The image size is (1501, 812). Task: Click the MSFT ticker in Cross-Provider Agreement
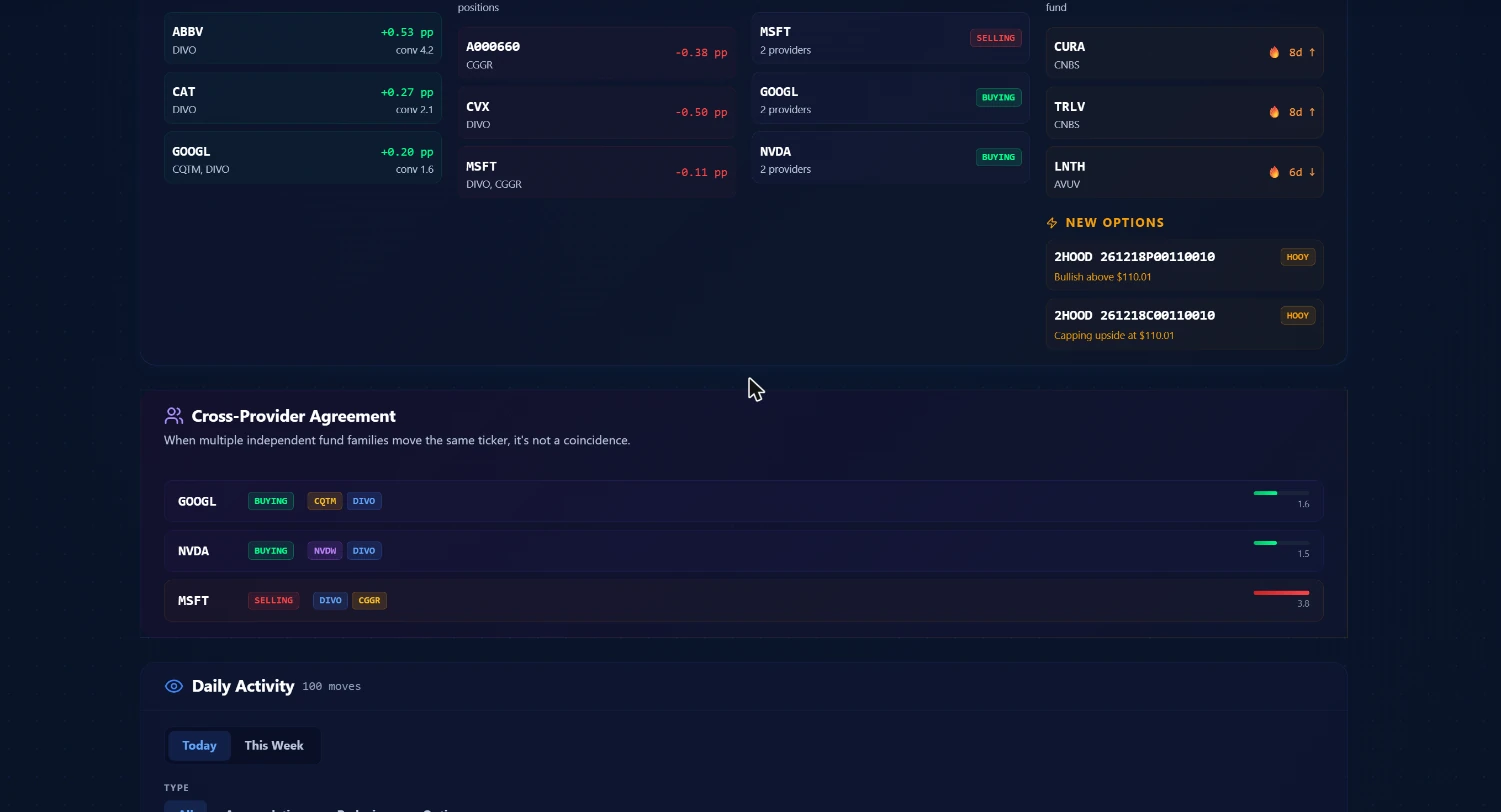tap(194, 601)
